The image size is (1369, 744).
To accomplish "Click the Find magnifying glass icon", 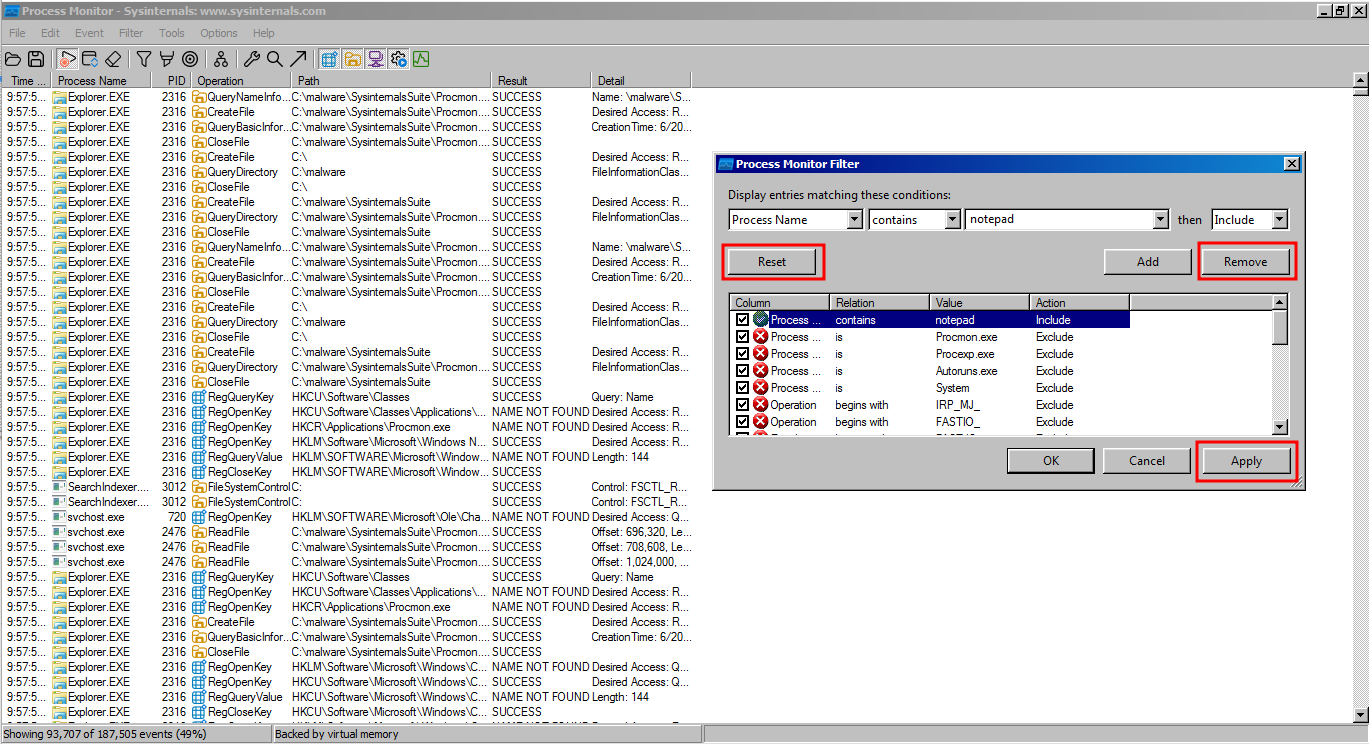I will point(274,59).
